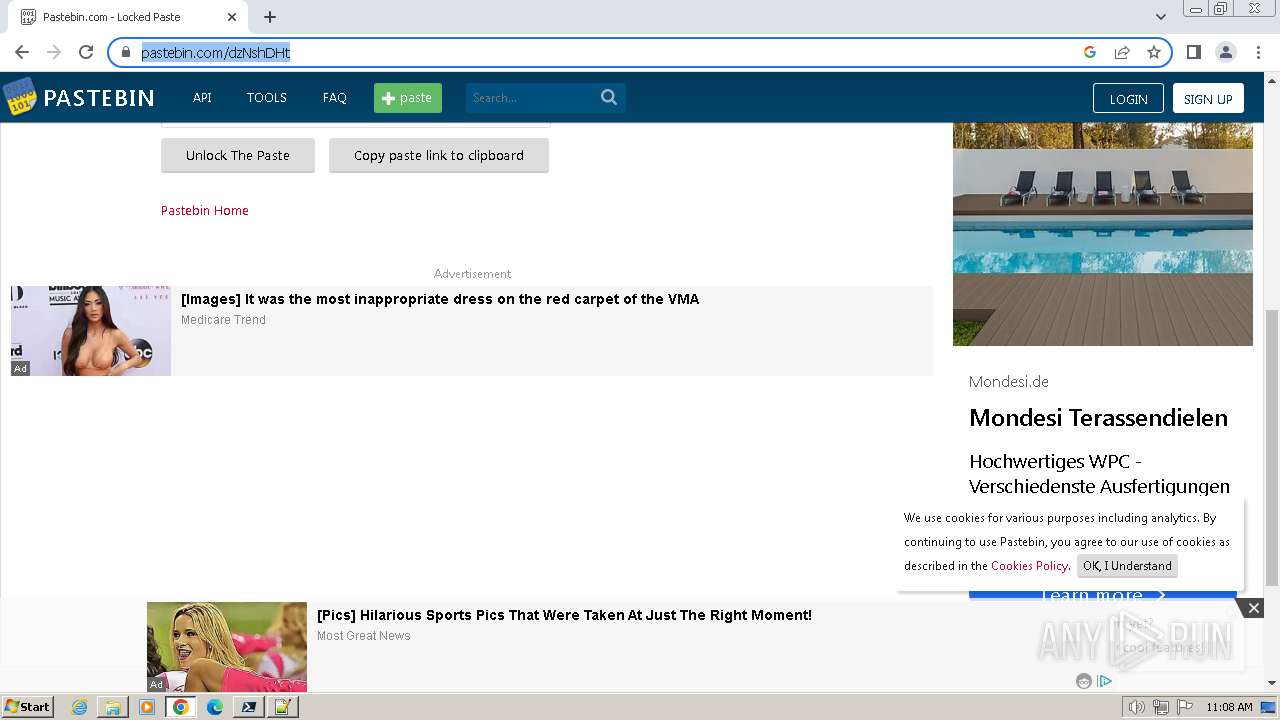Click the AdChoices icon in bottom ad
Viewport: 1280px width, 720px height.
[x=1105, y=681]
